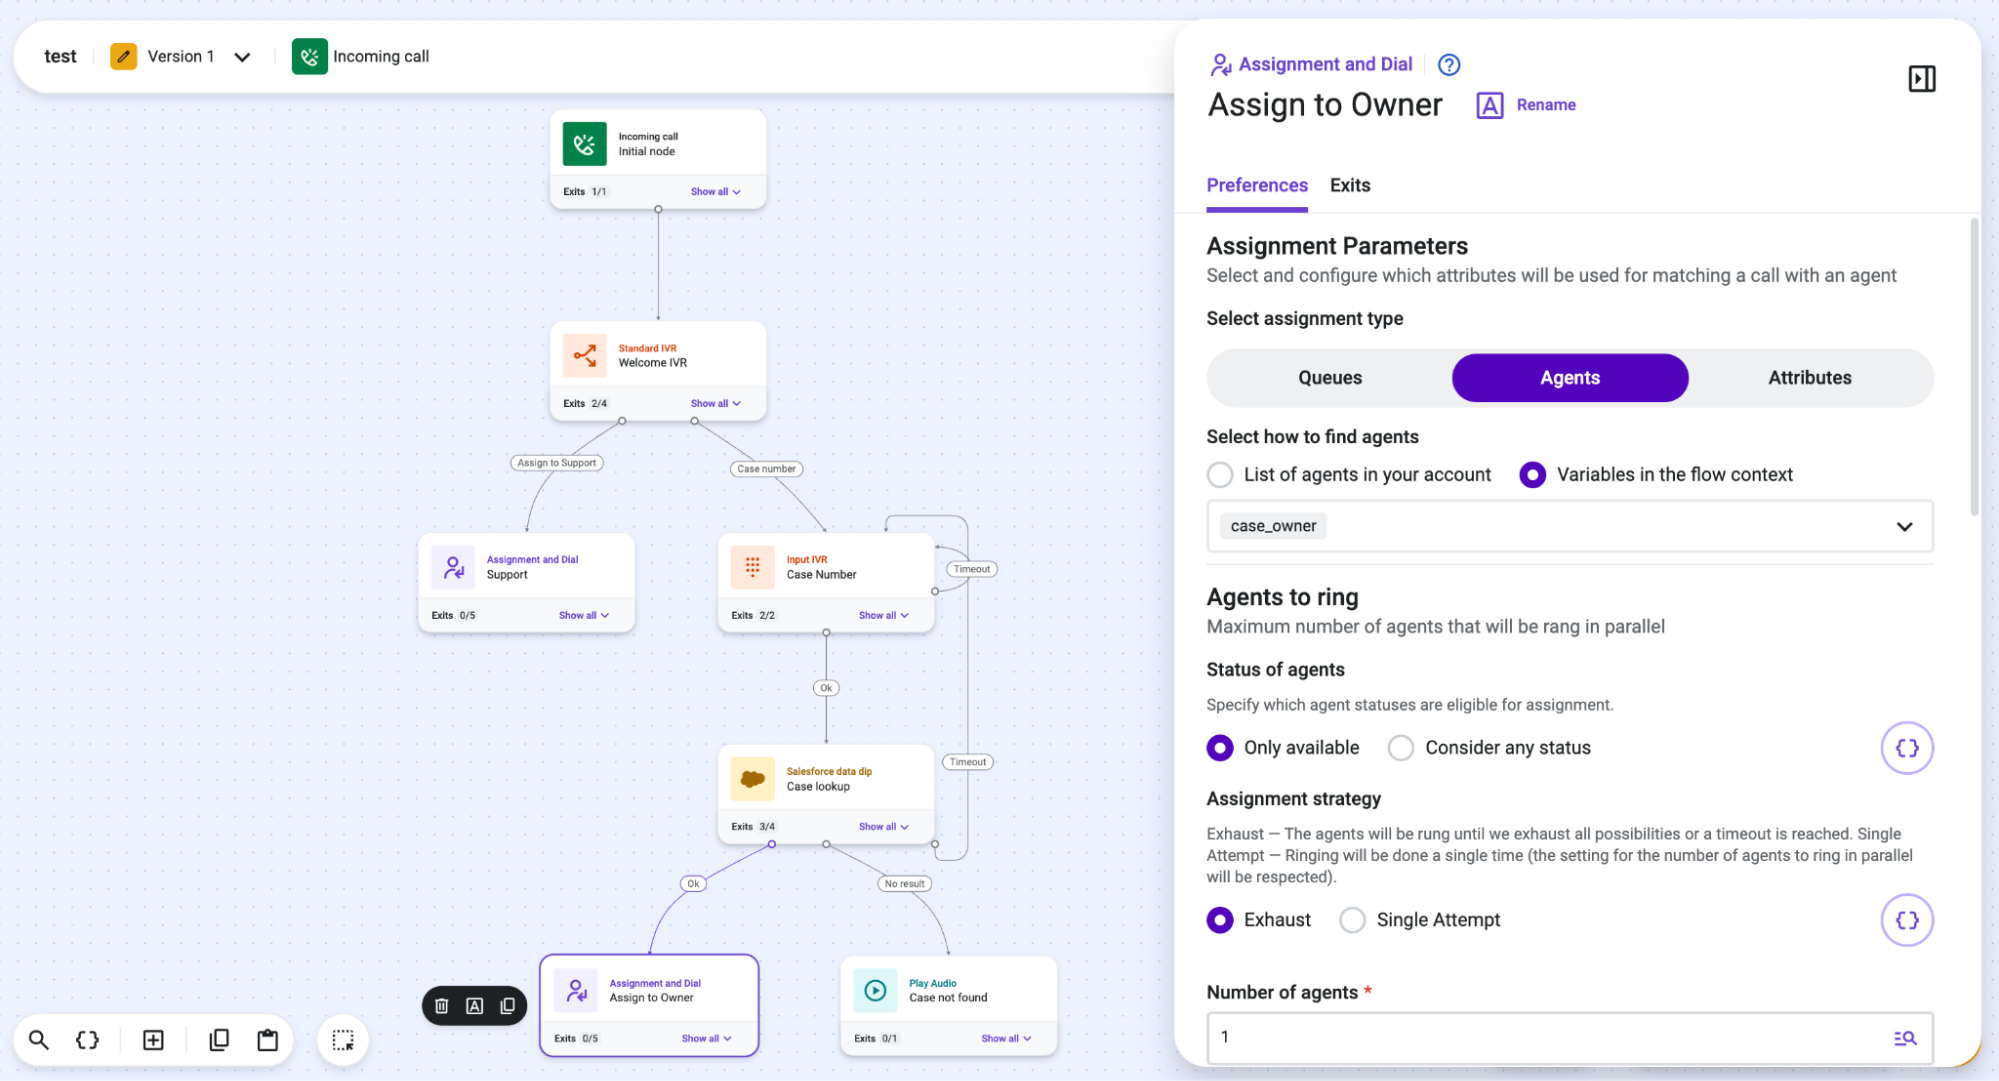The image size is (1999, 1081).
Task: Click the add node plus icon
Action: pos(154,1040)
